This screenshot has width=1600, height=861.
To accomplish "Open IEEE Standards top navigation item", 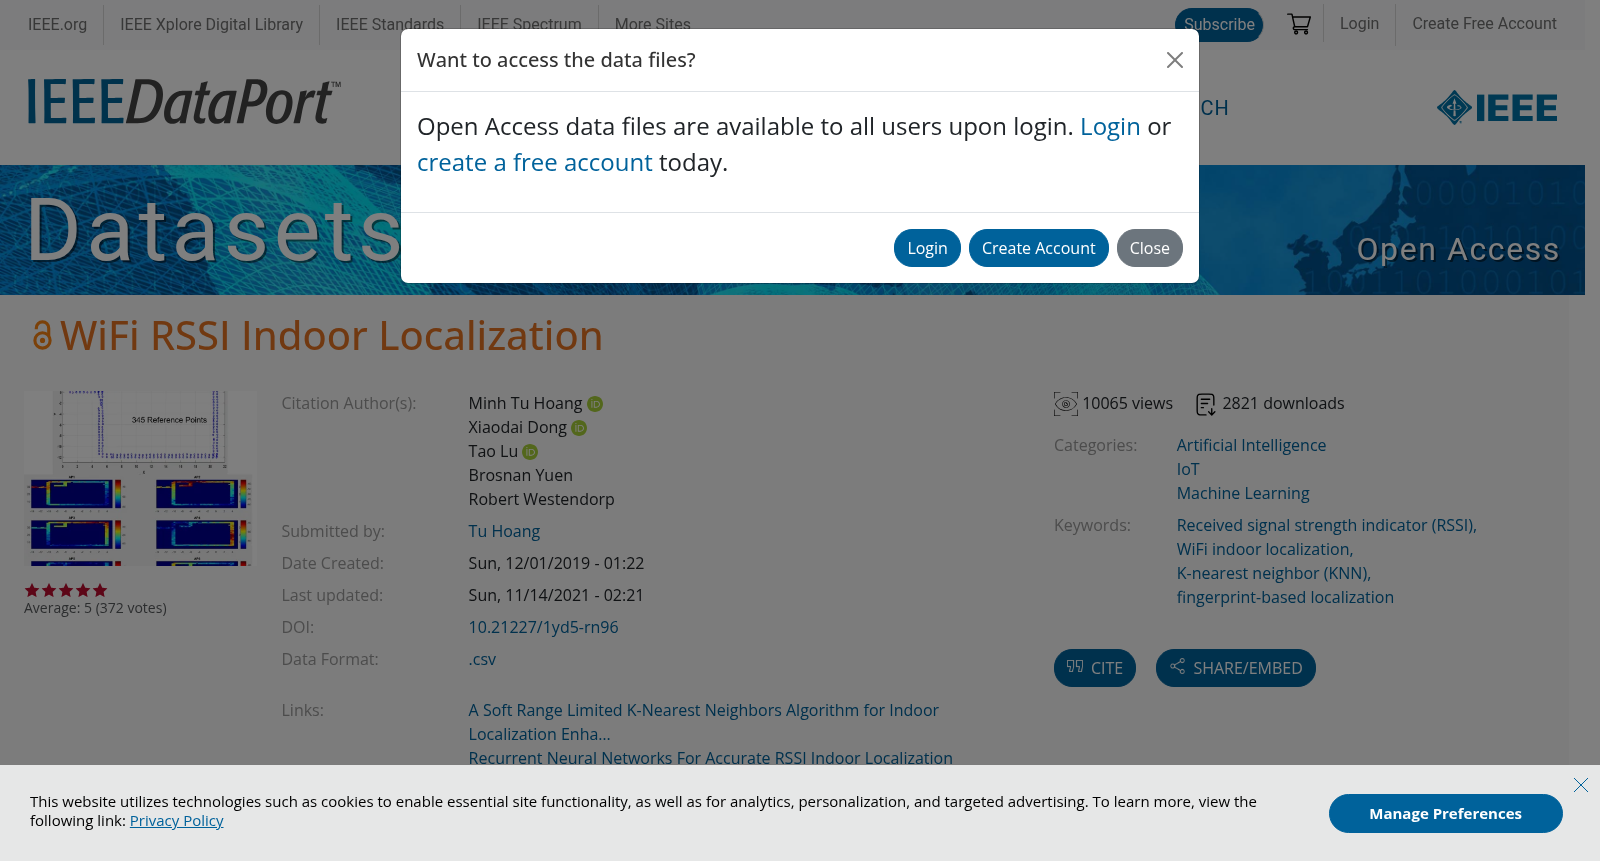I will [389, 24].
